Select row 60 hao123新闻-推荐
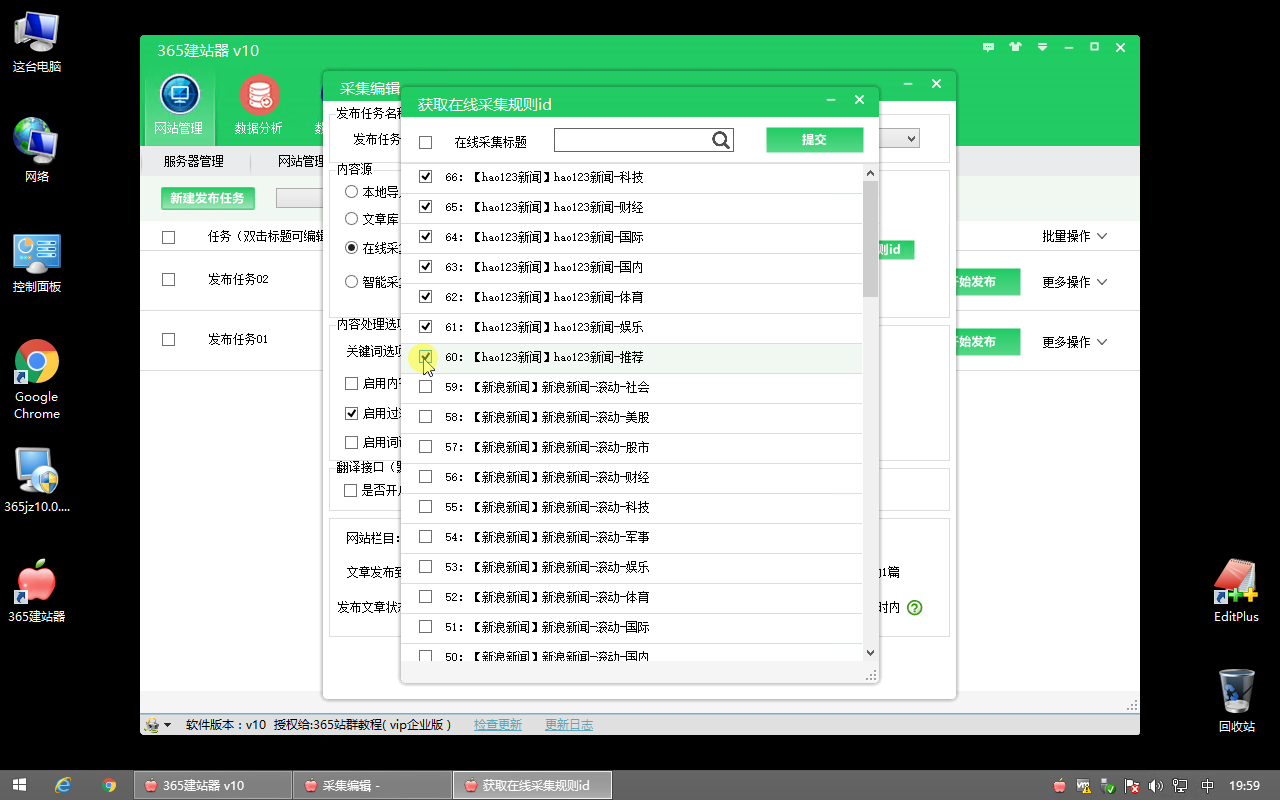 632,357
